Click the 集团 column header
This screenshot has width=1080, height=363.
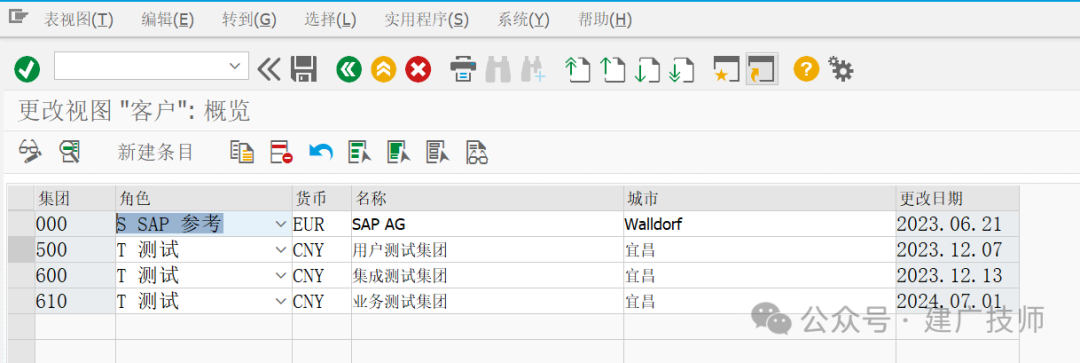click(x=74, y=198)
